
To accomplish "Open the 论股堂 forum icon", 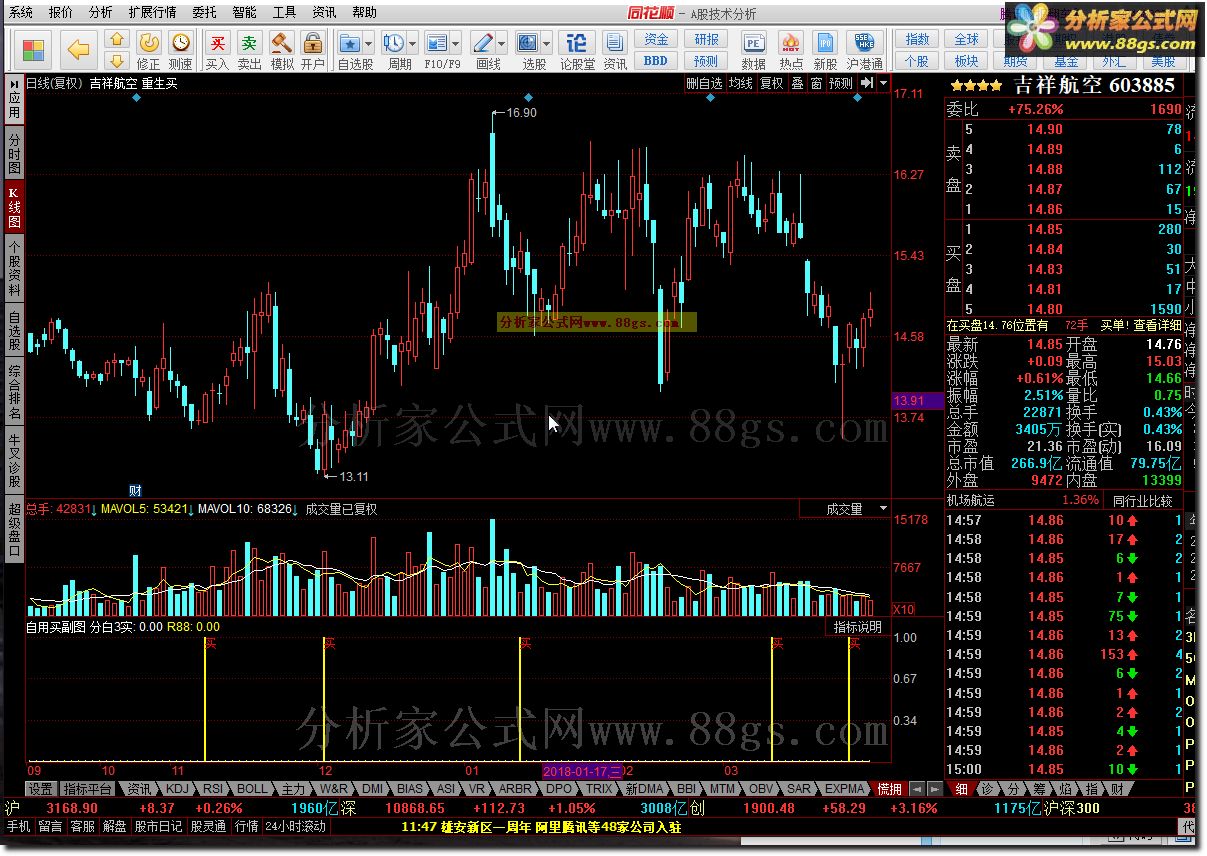I will 577,50.
